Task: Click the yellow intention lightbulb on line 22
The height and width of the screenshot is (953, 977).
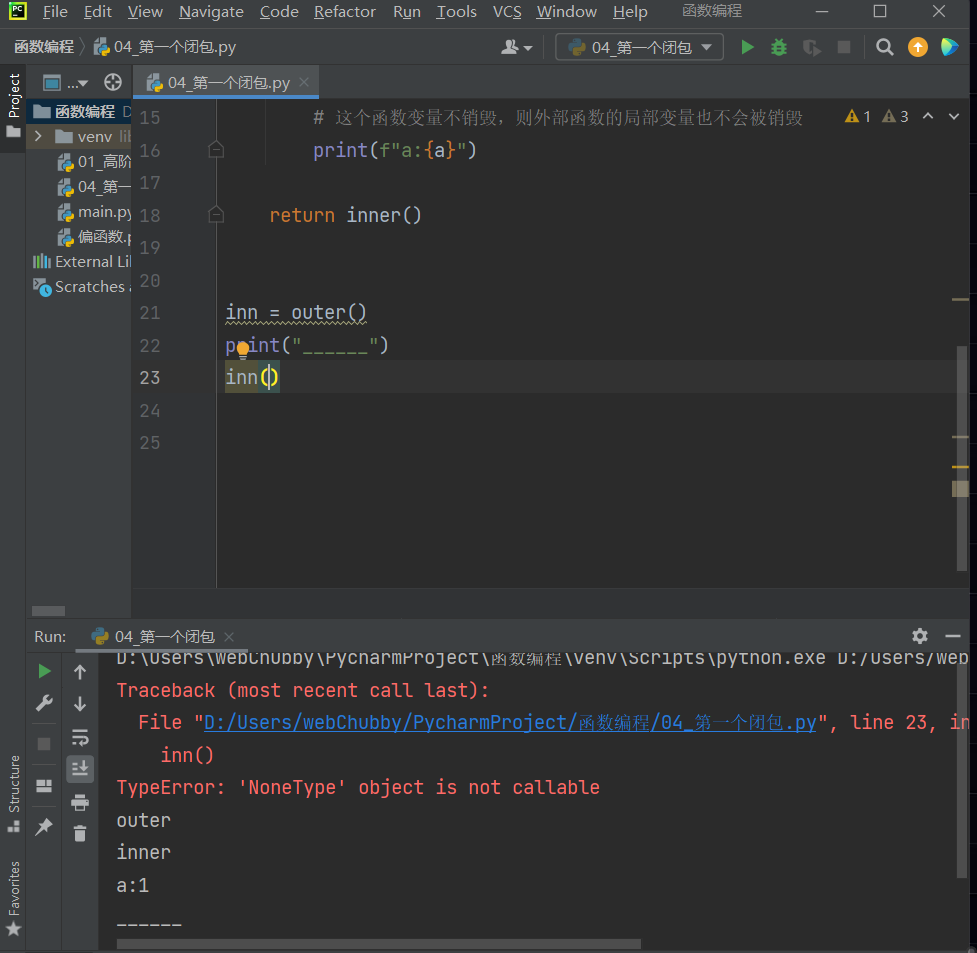Action: click(x=243, y=350)
